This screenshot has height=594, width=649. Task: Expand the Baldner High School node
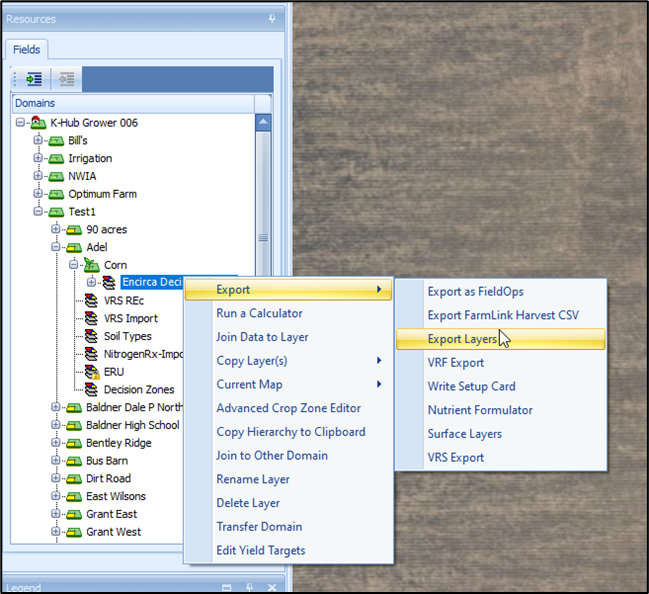(55, 425)
